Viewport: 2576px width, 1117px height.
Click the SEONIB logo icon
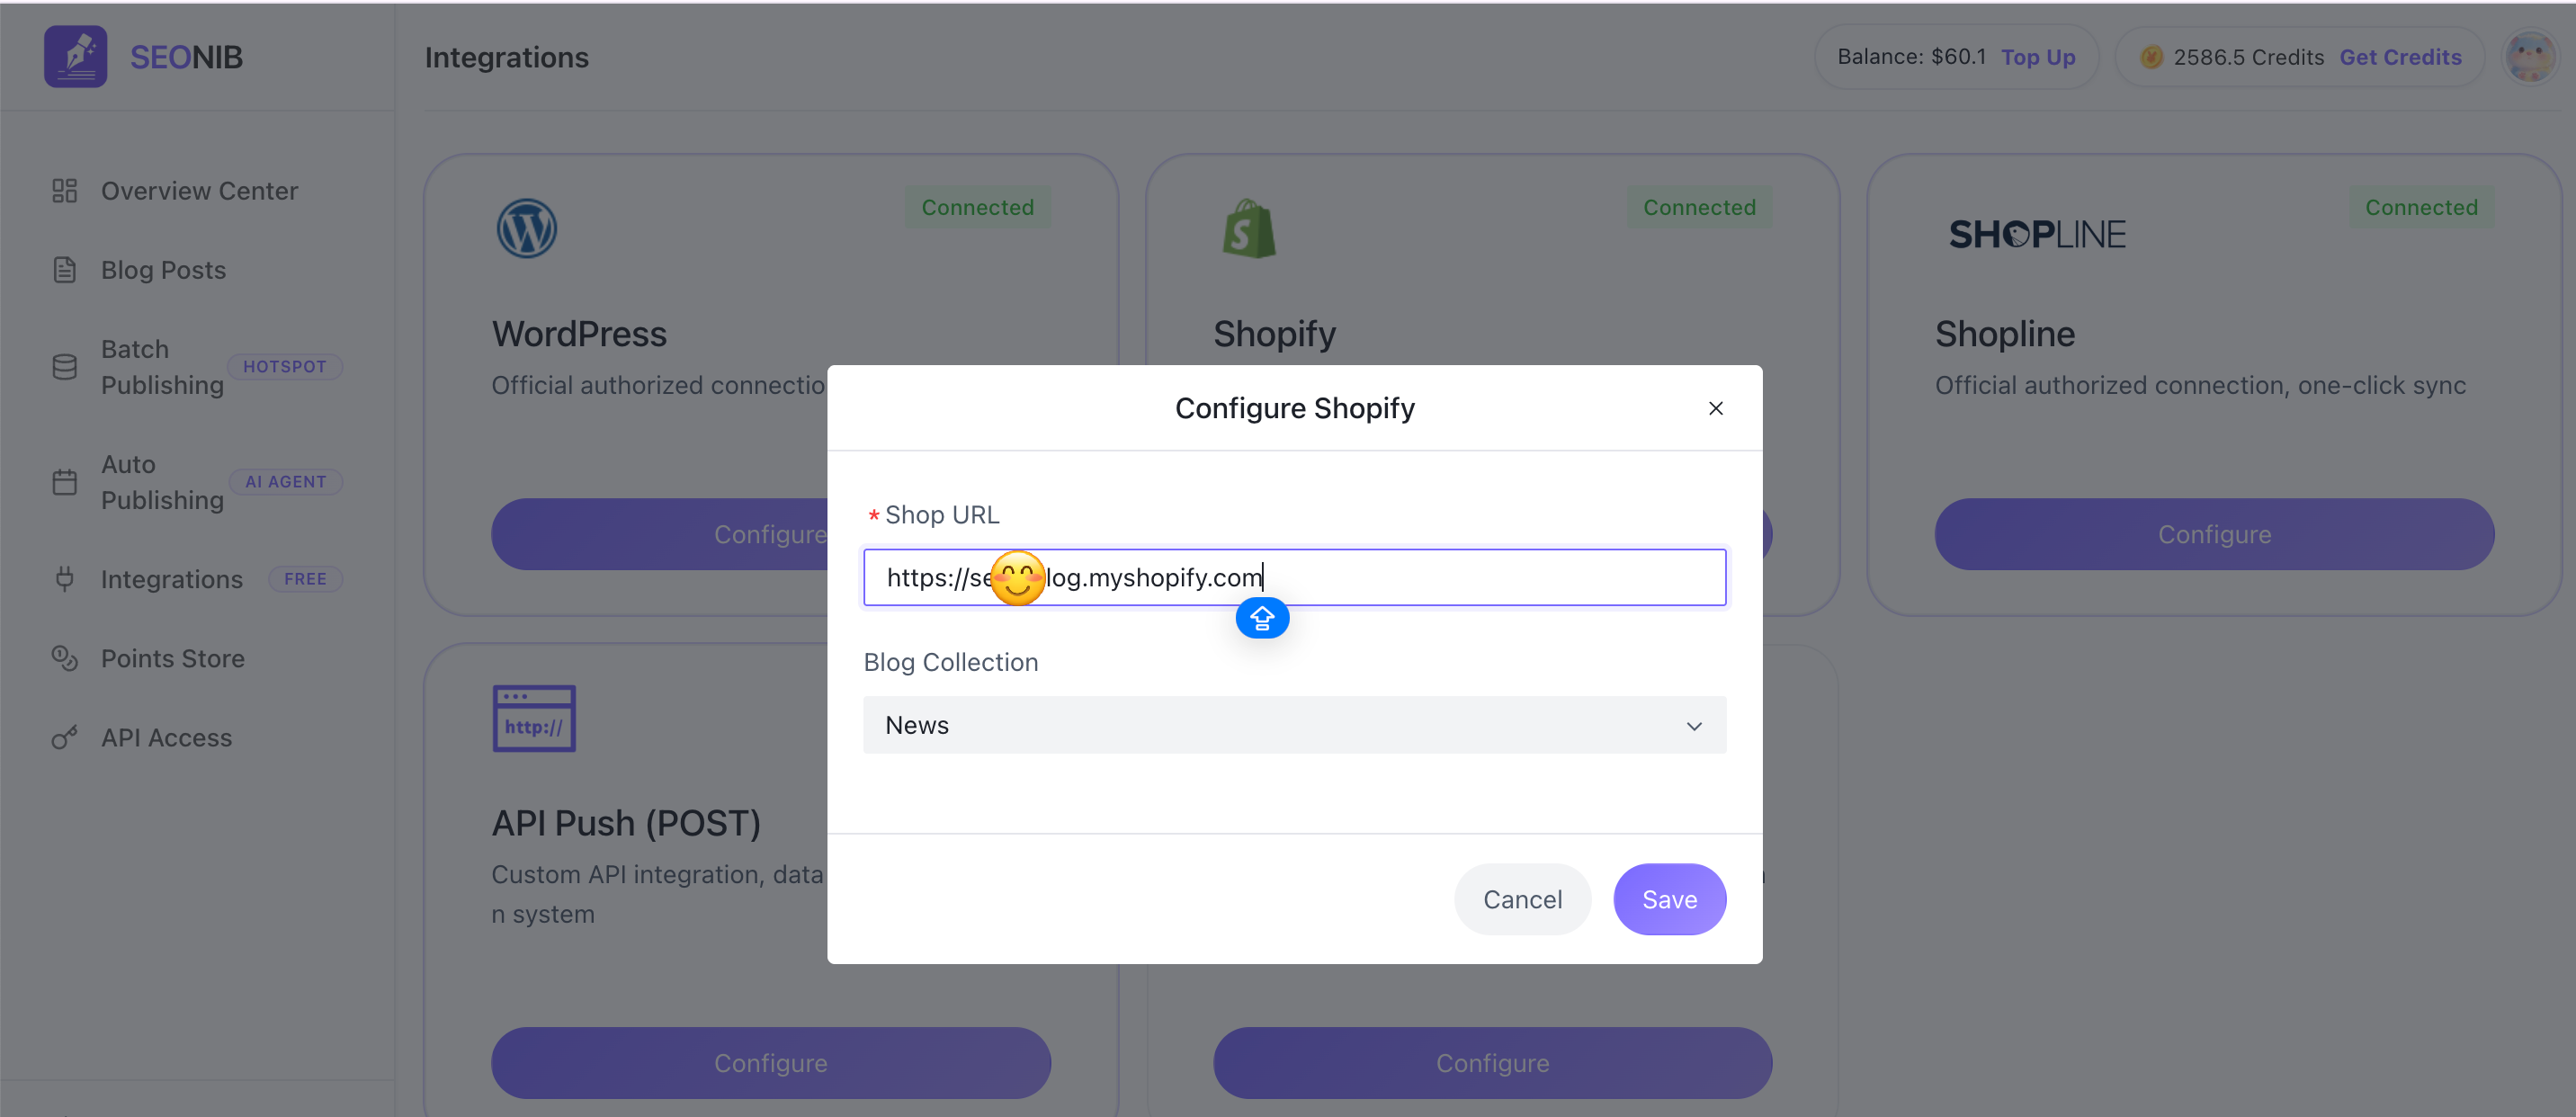pos(75,57)
